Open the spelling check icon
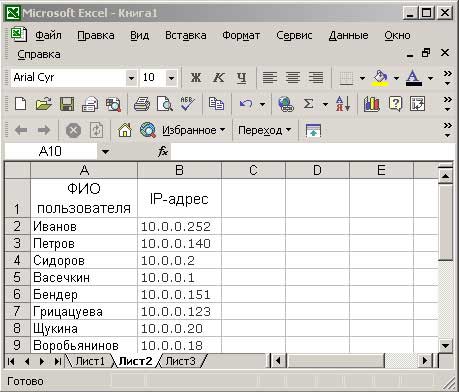The height and width of the screenshot is (392, 459). pyautogui.click(x=188, y=104)
